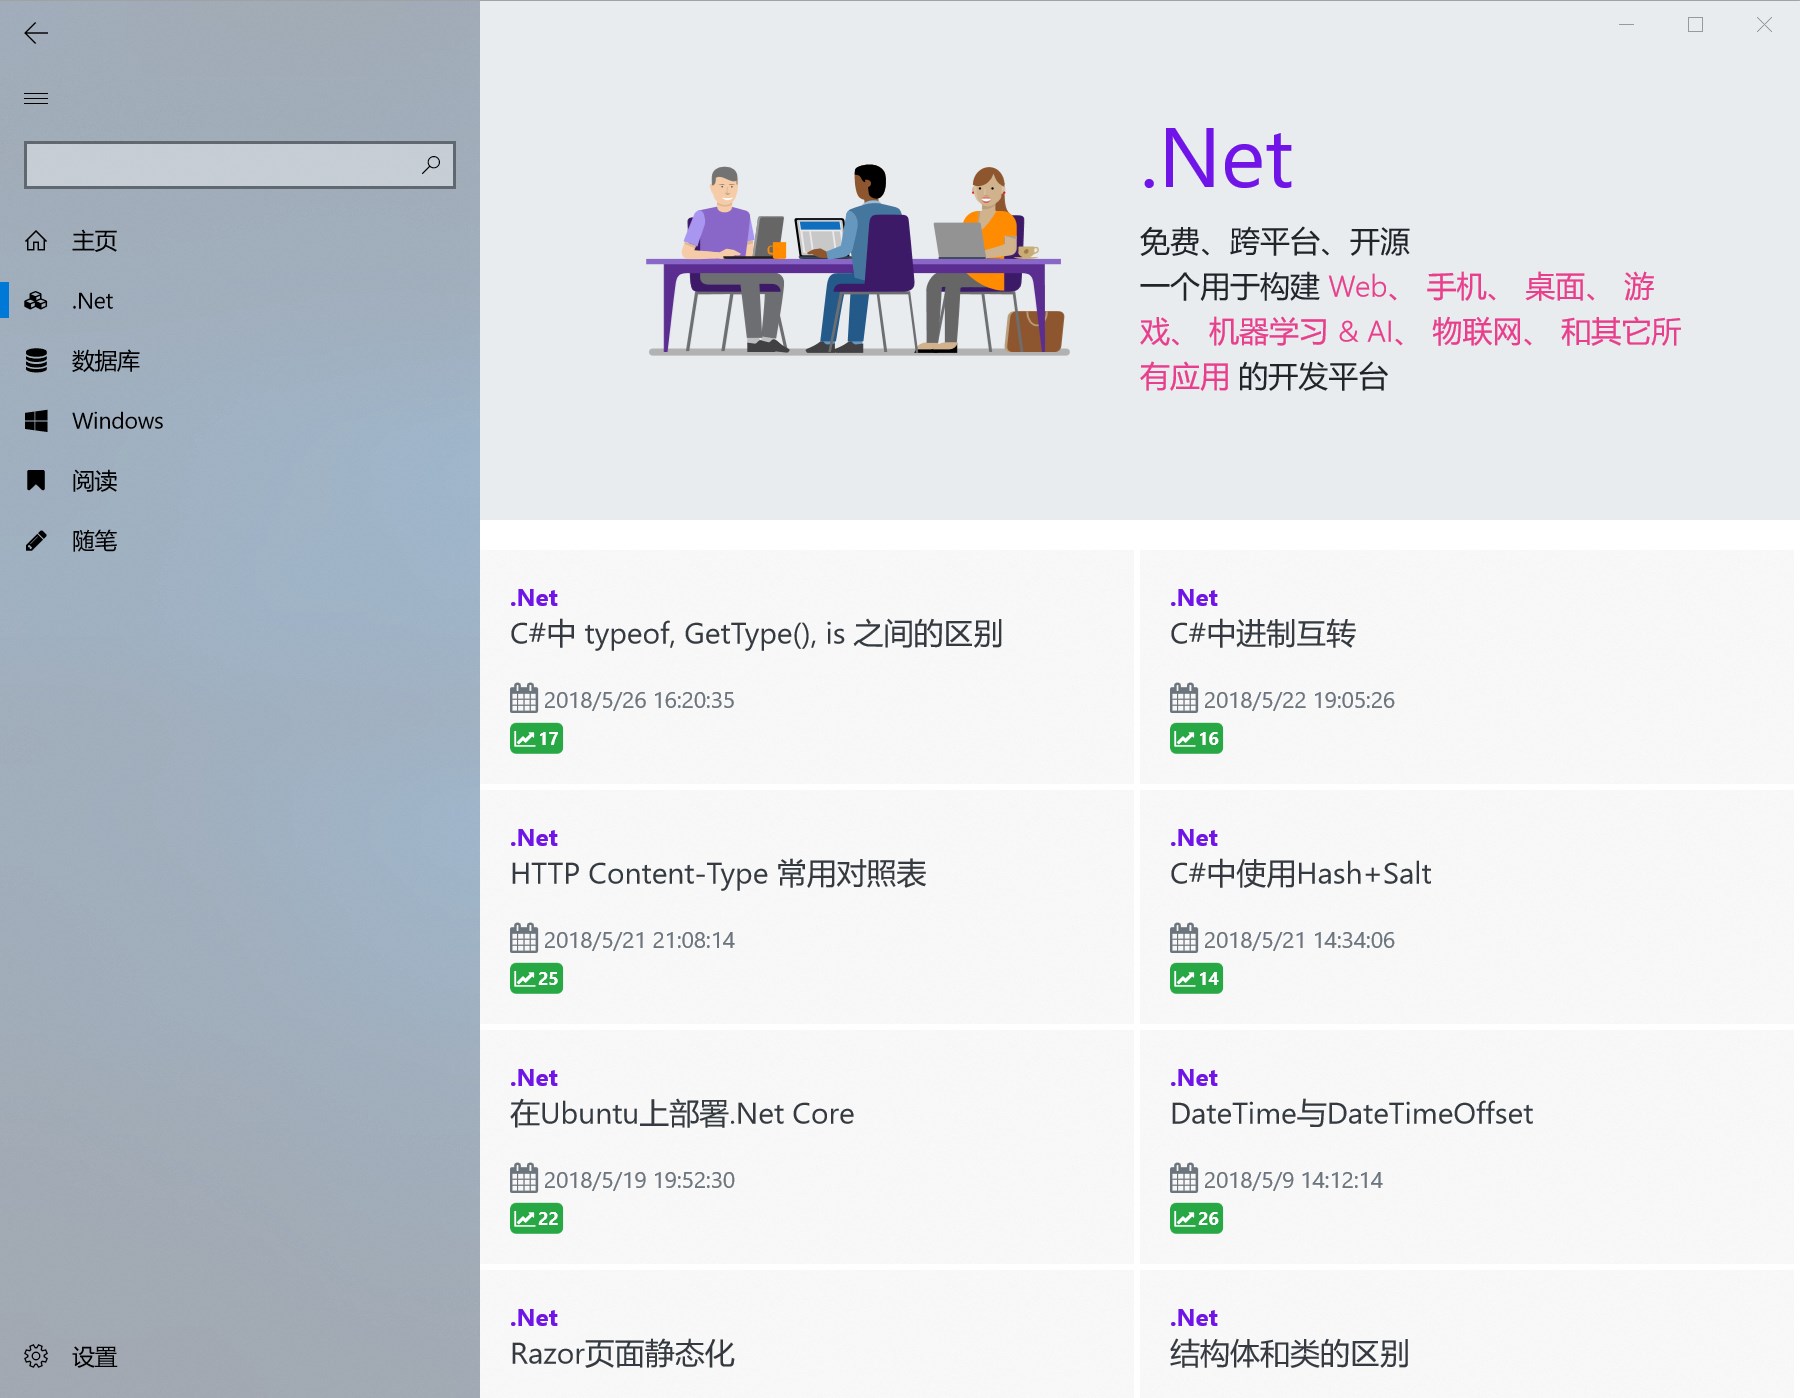Viewport: 1800px width, 1398px height.
Task: Click calendar icon beside 2018/5/26 16:20:35
Action: click(524, 698)
